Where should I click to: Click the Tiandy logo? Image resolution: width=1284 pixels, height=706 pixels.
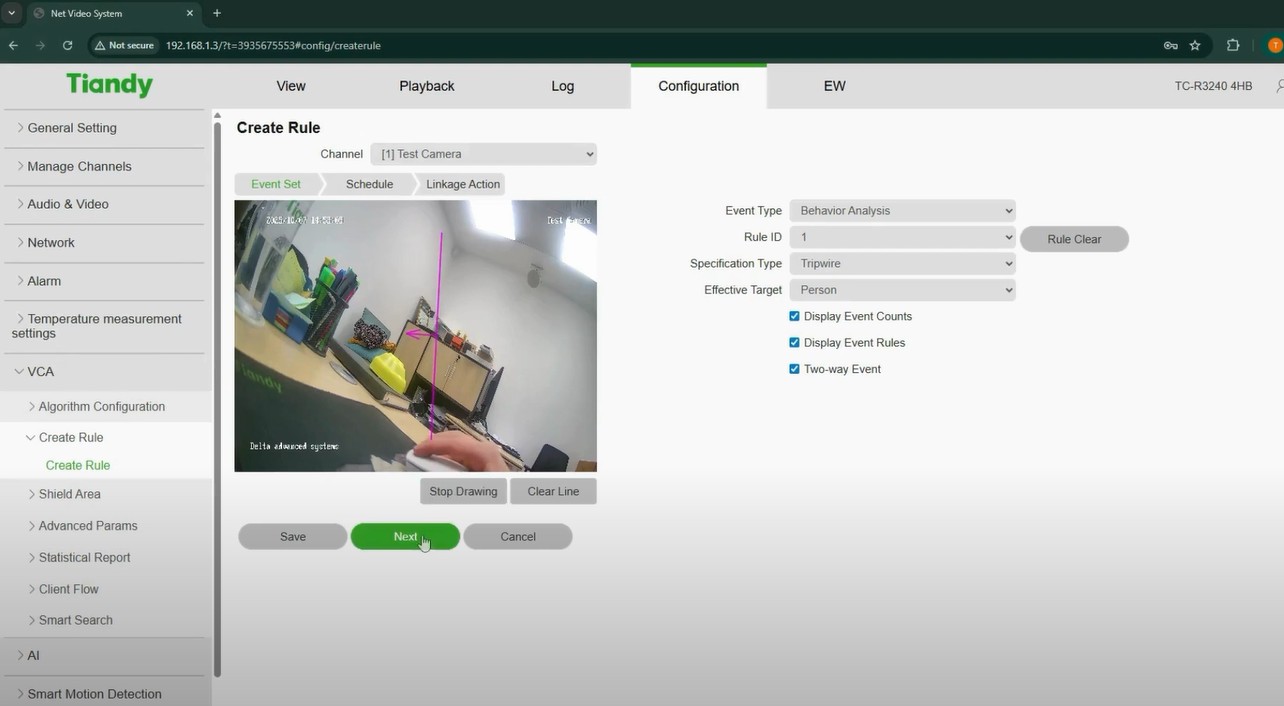(x=108, y=85)
